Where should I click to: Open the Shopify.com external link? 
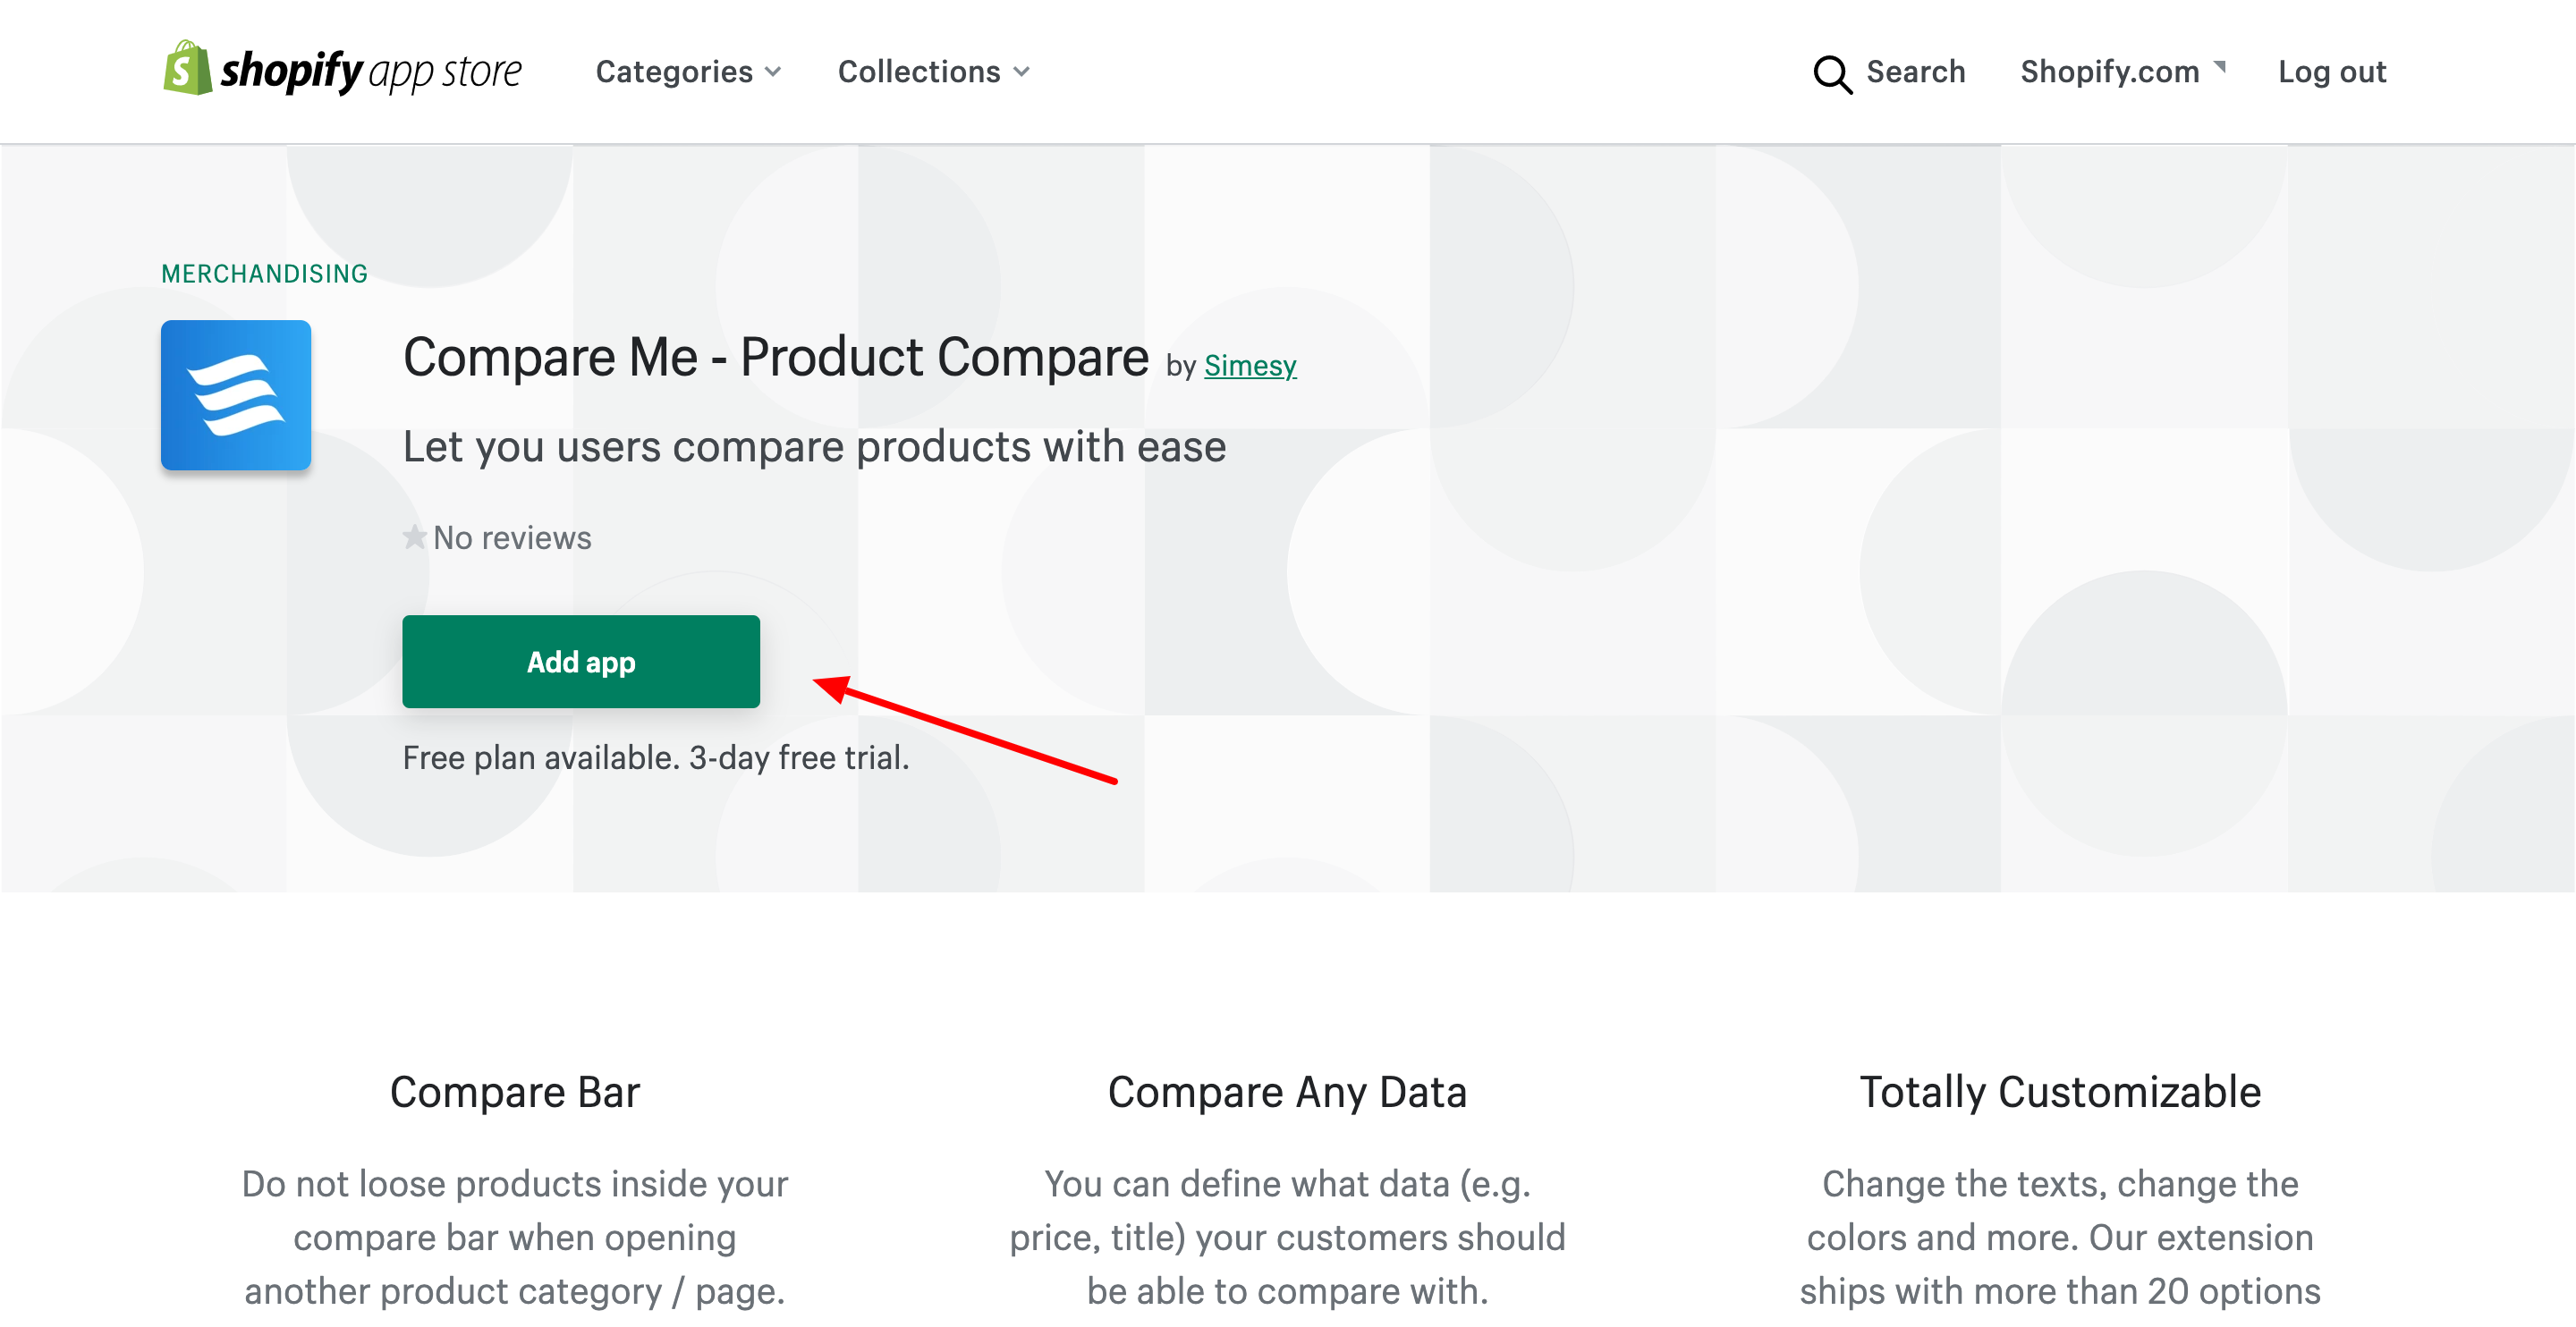click(x=2122, y=72)
